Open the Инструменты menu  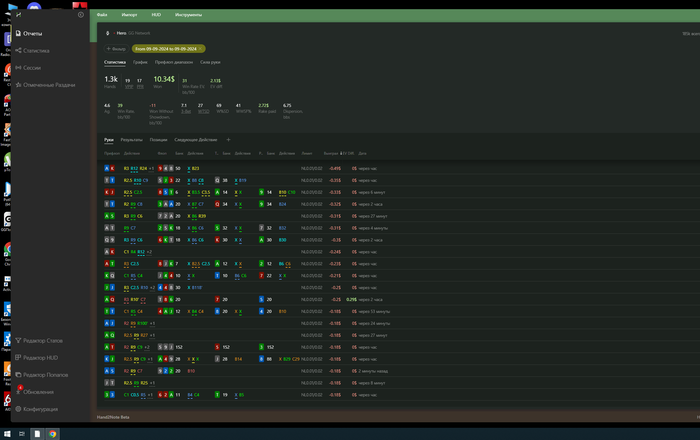pyautogui.click(x=188, y=15)
